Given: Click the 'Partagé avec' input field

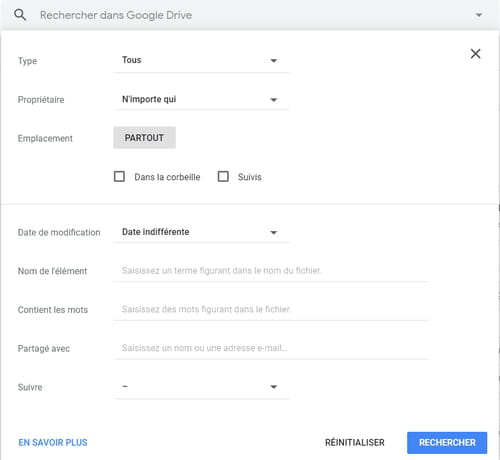Looking at the screenshot, I should pyautogui.click(x=271, y=348).
